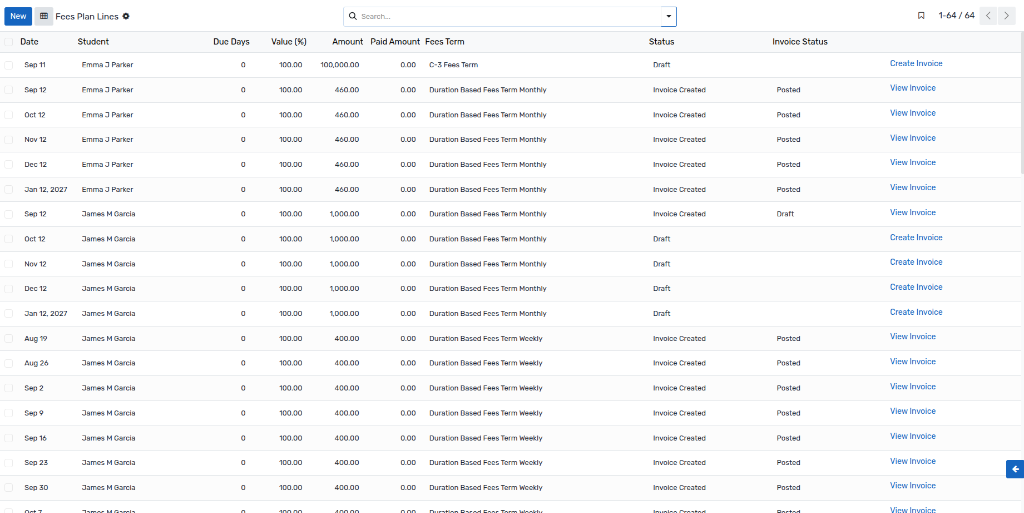Screen dimensions: 1024x513
Task: Sort by Fees Term column header
Action: [445, 42]
